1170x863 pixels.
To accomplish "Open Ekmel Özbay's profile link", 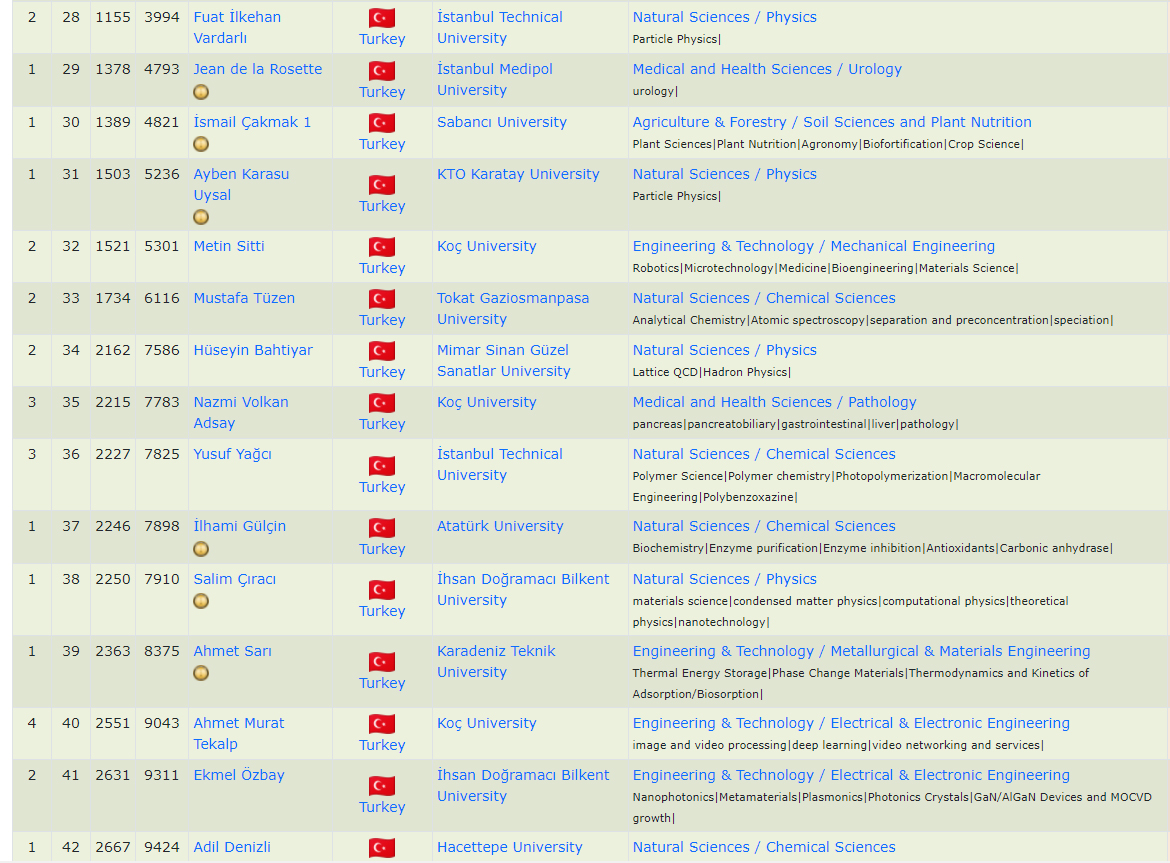I will [x=239, y=775].
